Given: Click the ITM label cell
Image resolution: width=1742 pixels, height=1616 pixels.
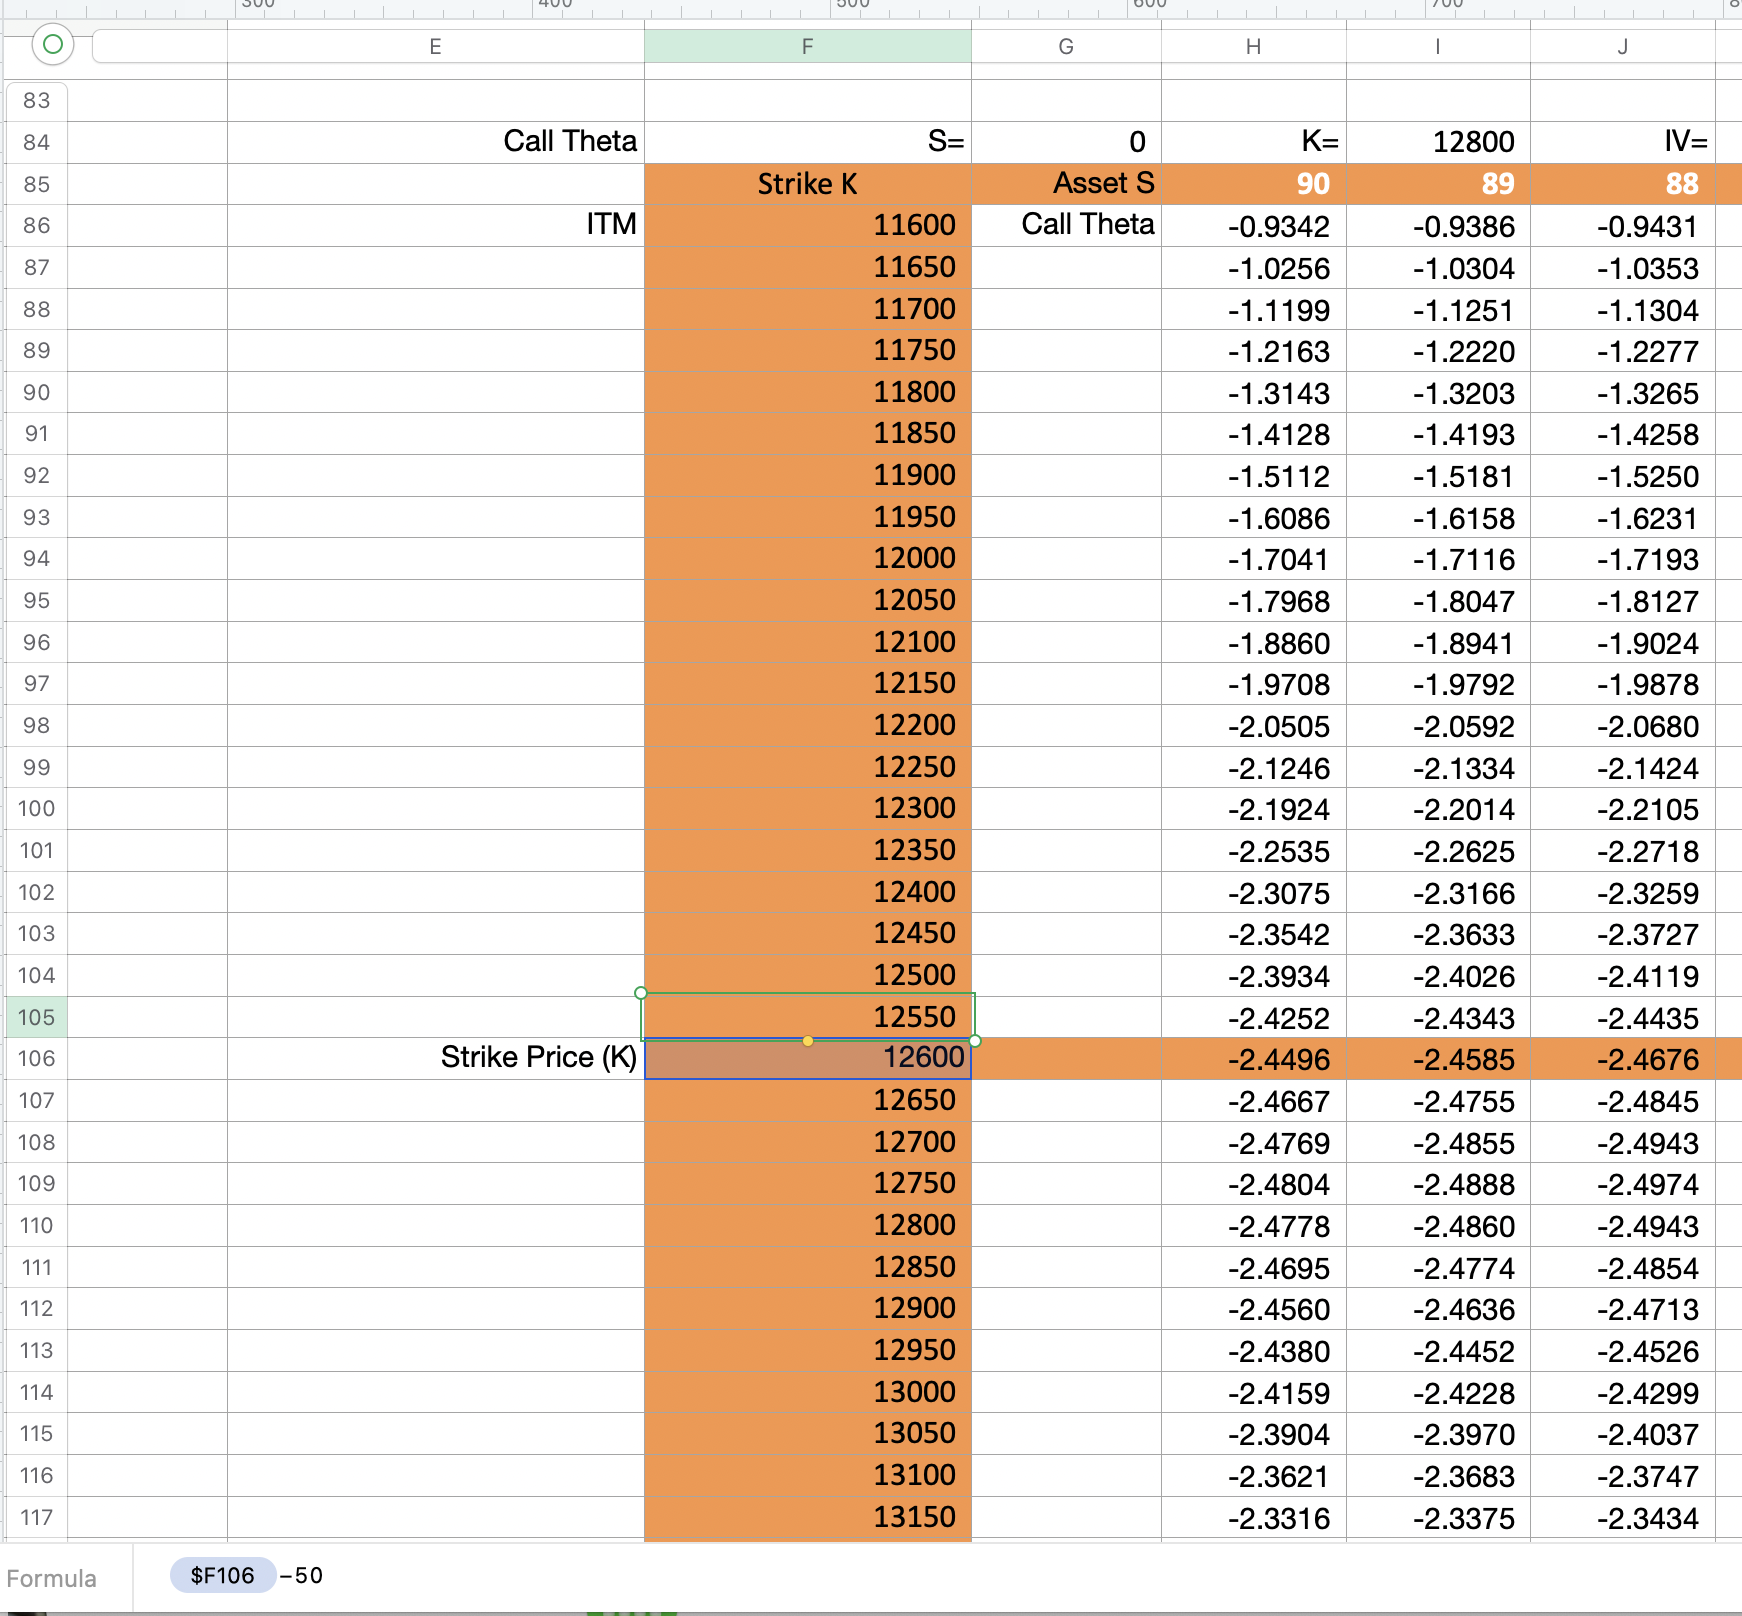Looking at the screenshot, I should (x=436, y=225).
